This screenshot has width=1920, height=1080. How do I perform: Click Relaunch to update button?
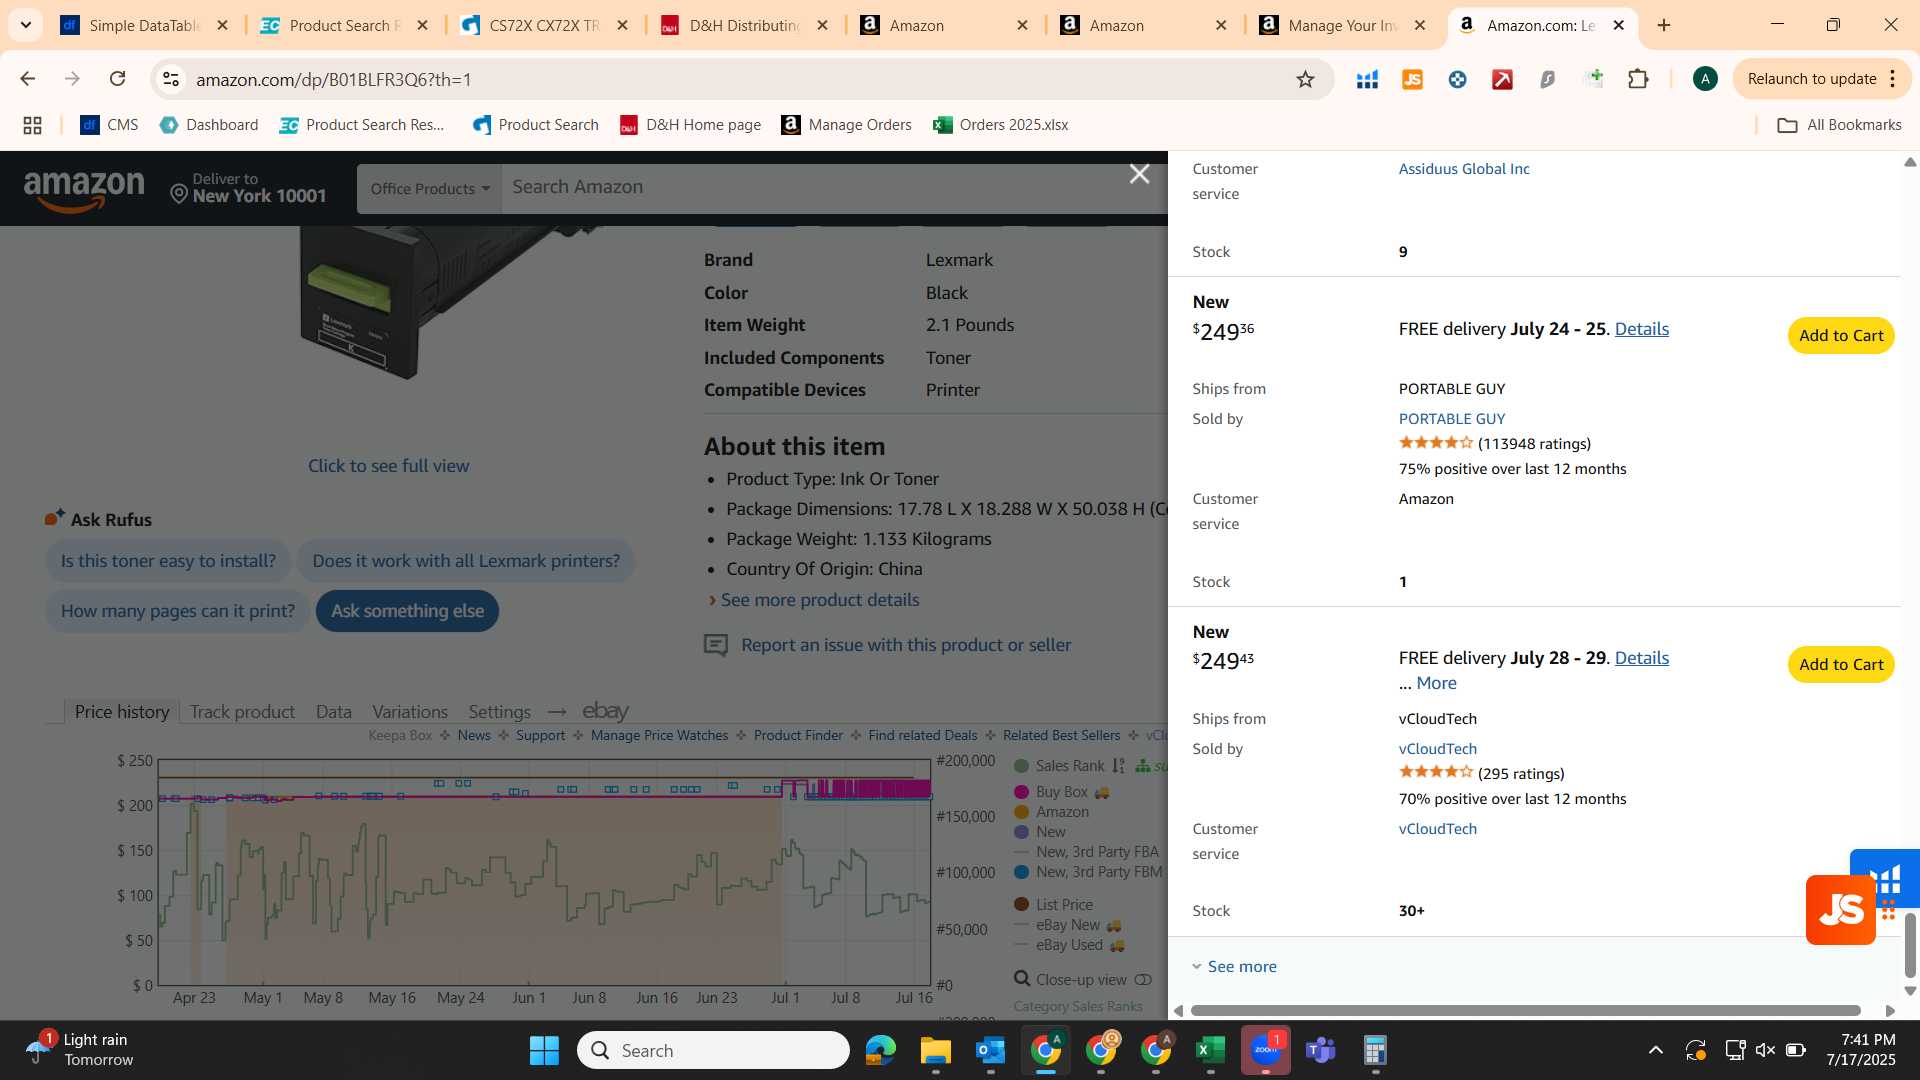[1811, 79]
